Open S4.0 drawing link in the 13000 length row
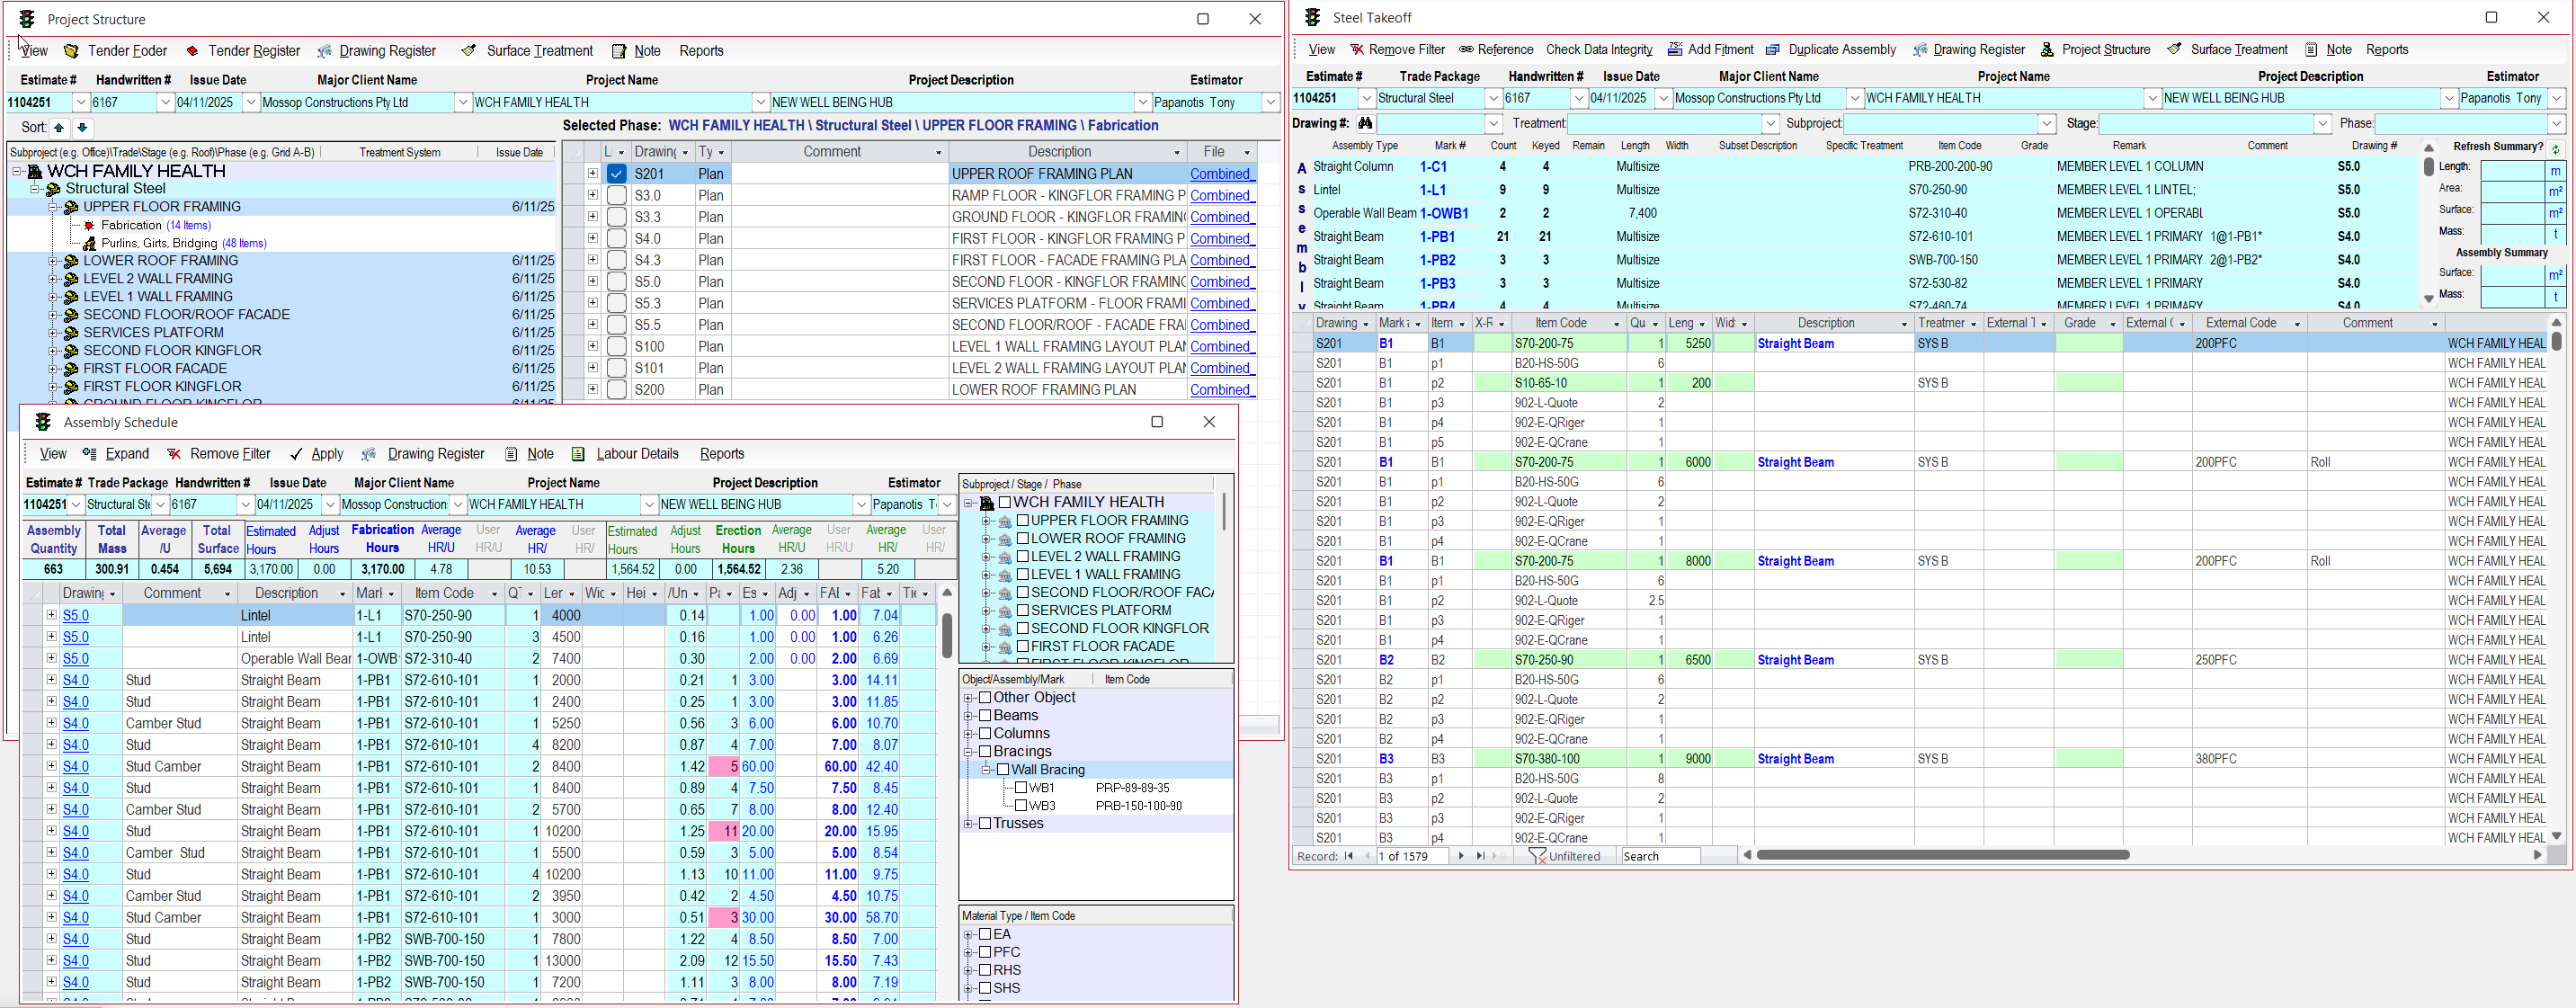 click(x=76, y=961)
